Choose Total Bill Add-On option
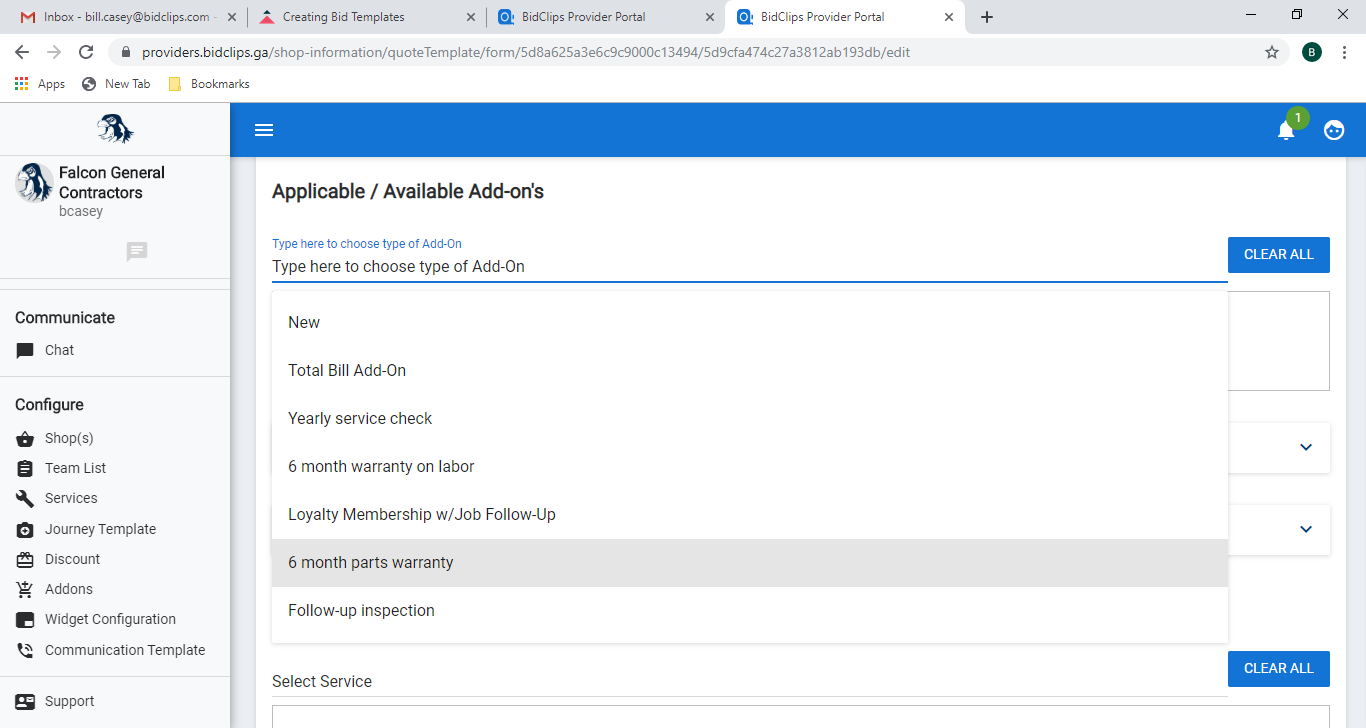Image resolution: width=1366 pixels, height=728 pixels. [750, 370]
